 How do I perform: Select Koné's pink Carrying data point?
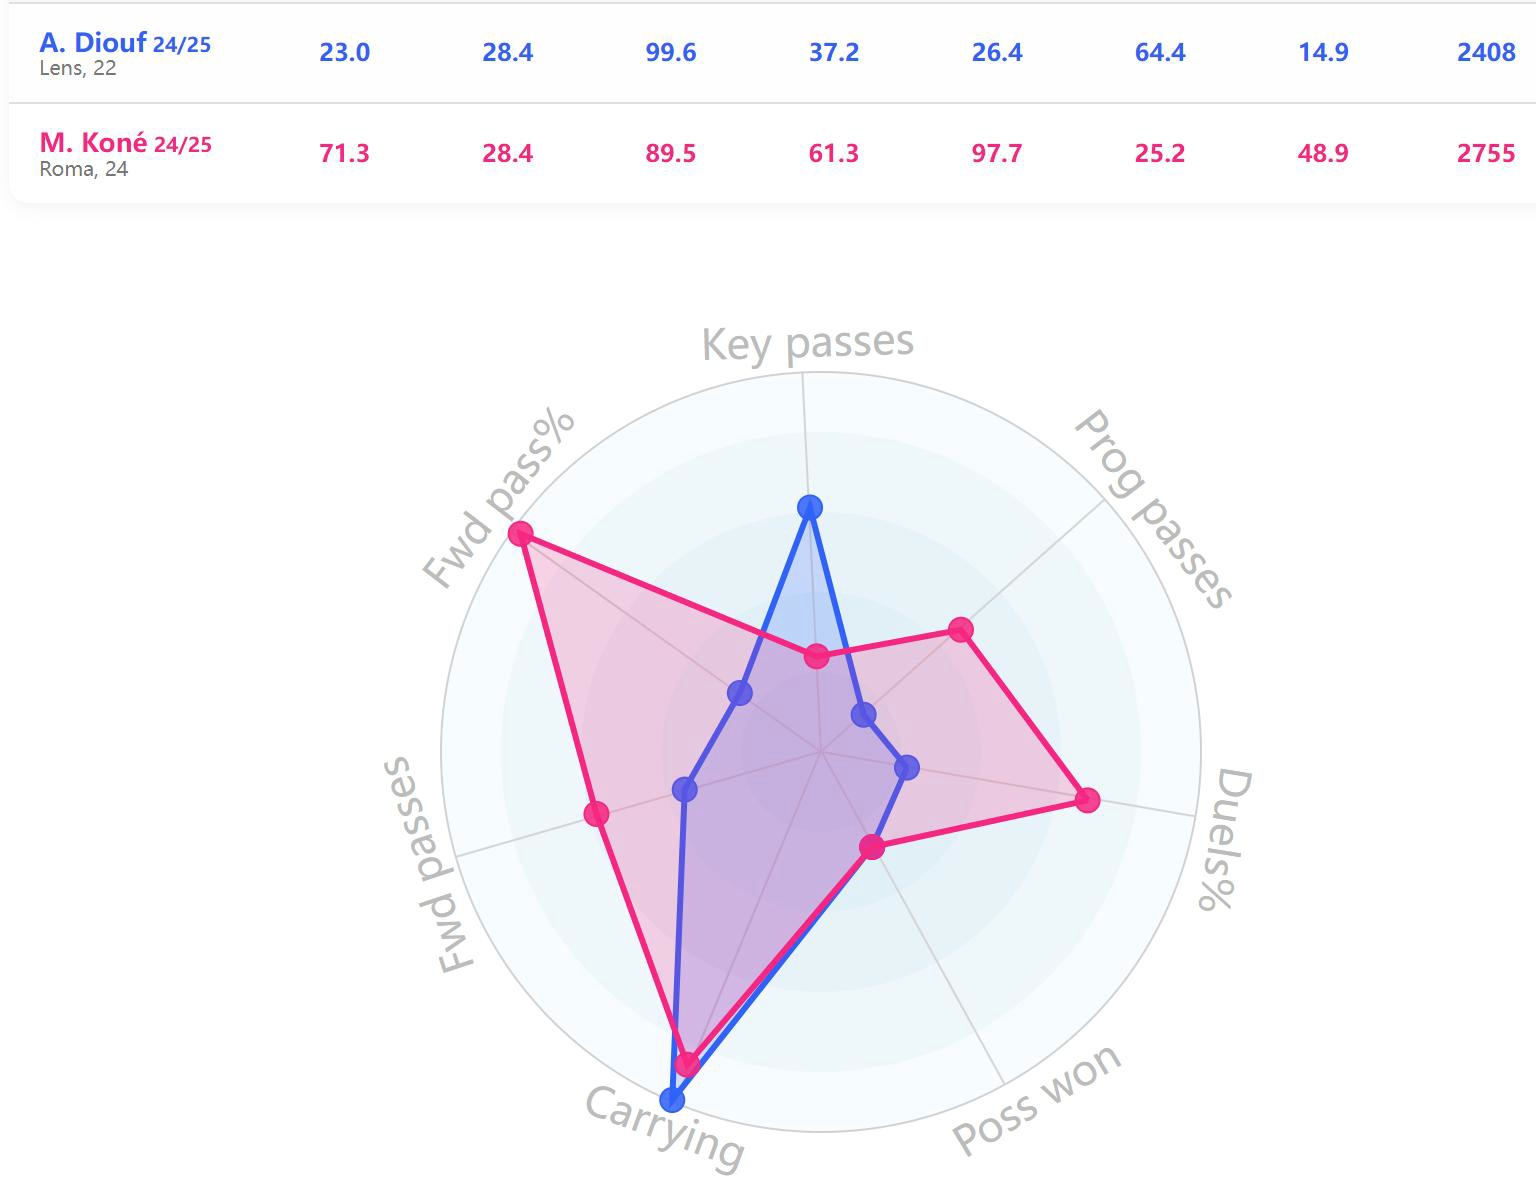pos(686,1063)
